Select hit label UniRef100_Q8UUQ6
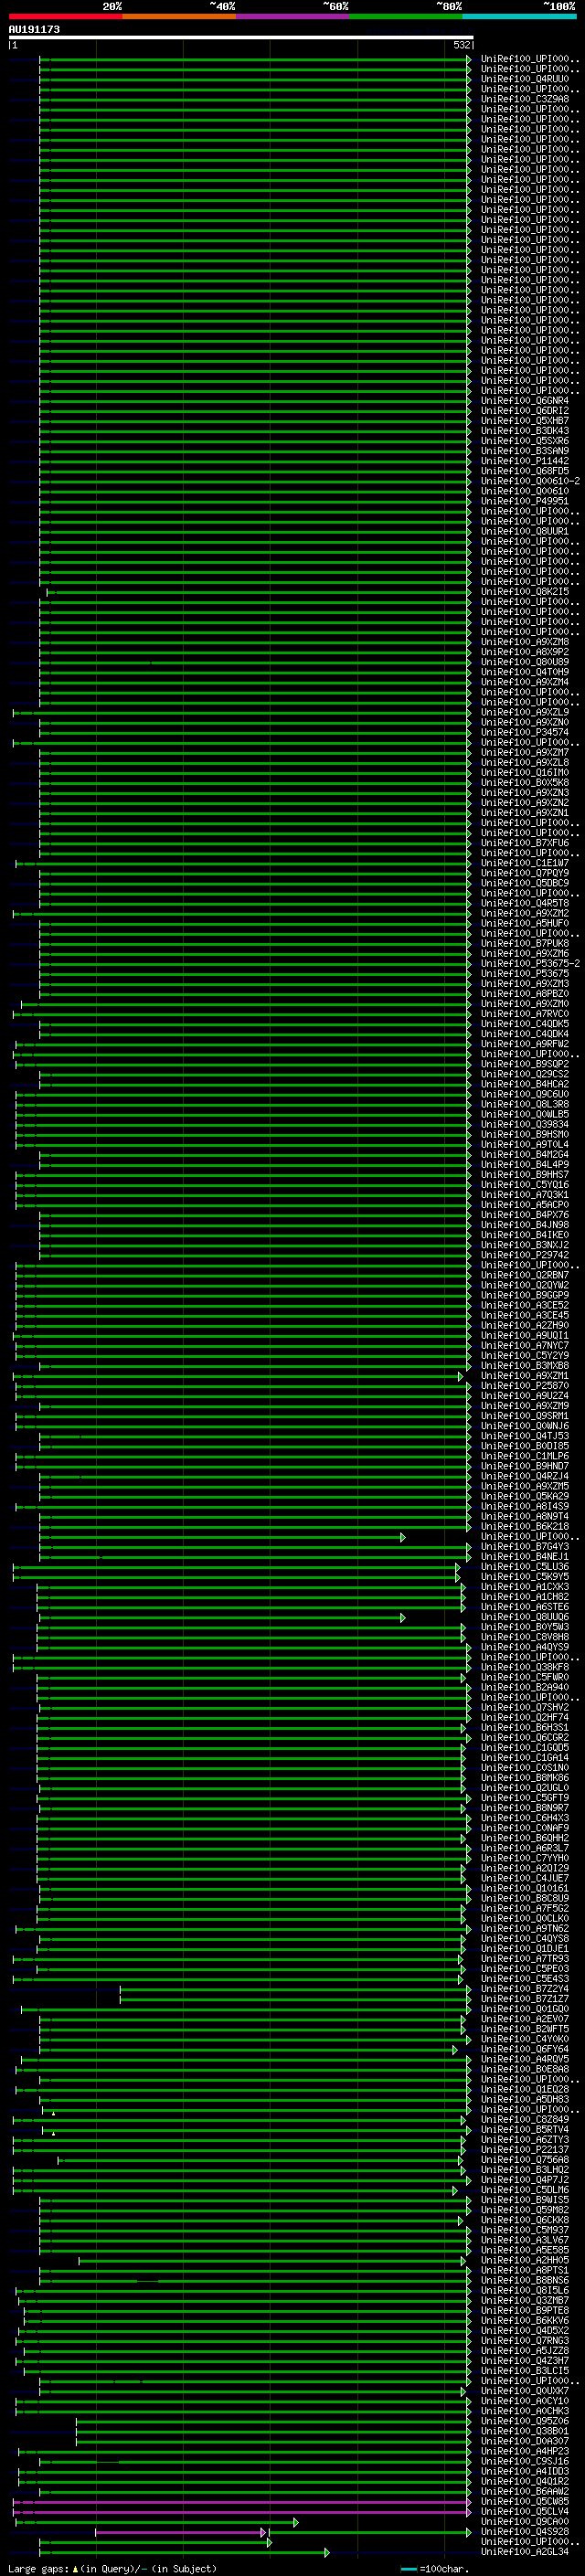Image resolution: width=585 pixels, height=2576 pixels. 525,1617
